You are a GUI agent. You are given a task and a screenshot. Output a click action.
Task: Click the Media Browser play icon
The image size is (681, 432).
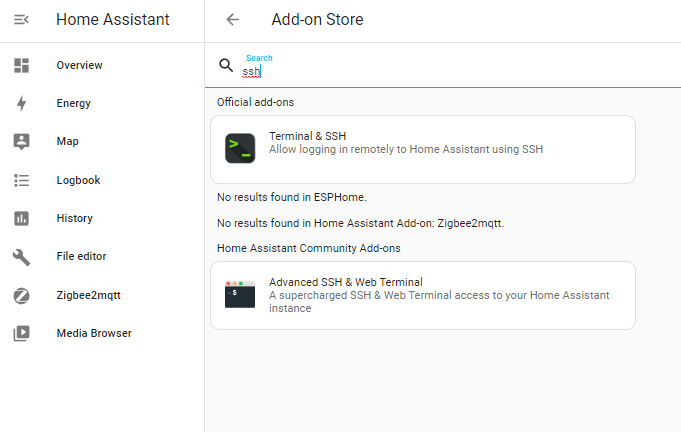tap(21, 333)
